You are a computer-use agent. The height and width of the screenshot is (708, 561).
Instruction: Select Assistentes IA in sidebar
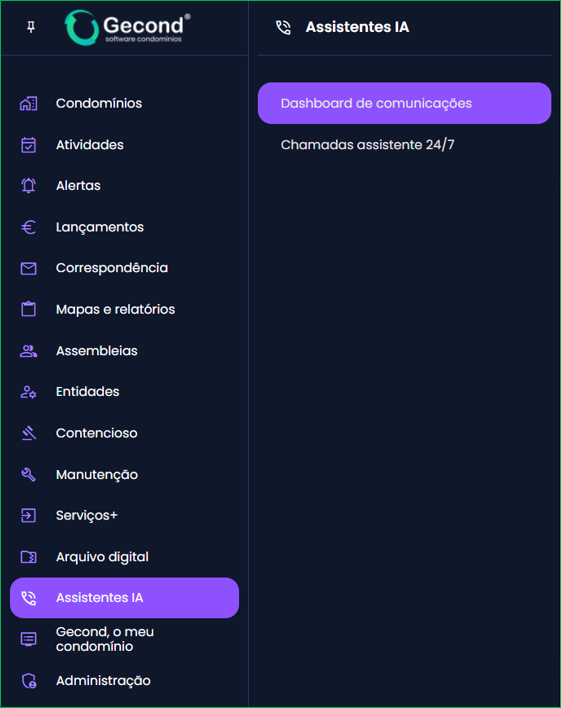[x=124, y=598]
